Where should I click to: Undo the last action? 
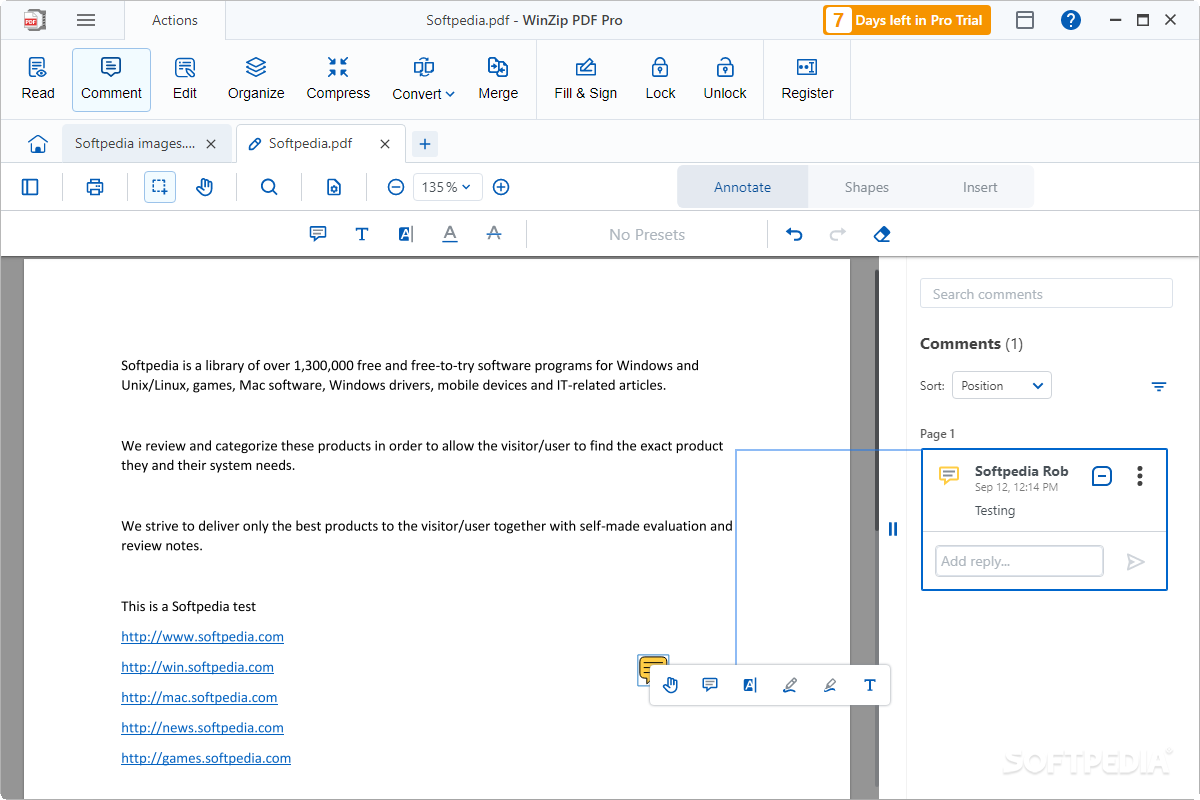pyautogui.click(x=794, y=234)
